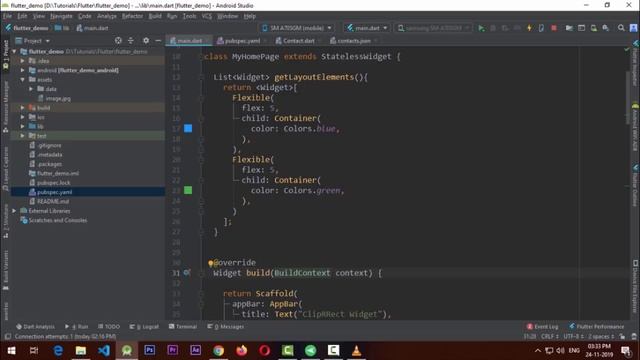Screen dimensions: 640x360
Task: Open the Project view mode dropdown
Action: tap(33, 41)
